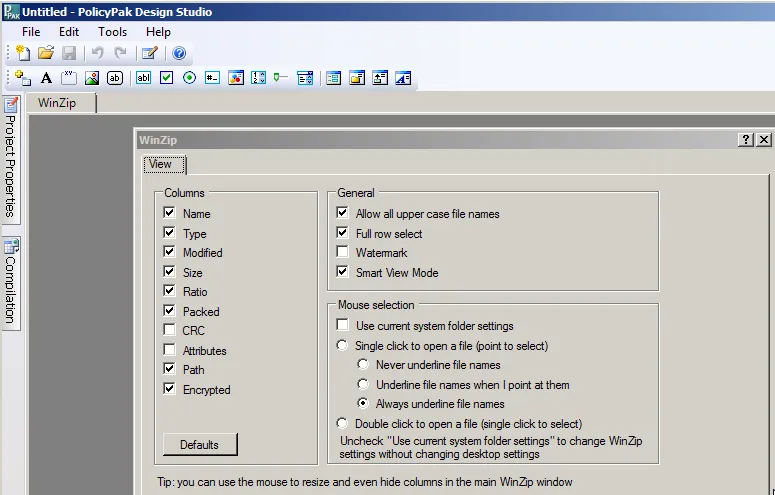
Task: Save the project with the floppy disk icon
Action: point(69,53)
